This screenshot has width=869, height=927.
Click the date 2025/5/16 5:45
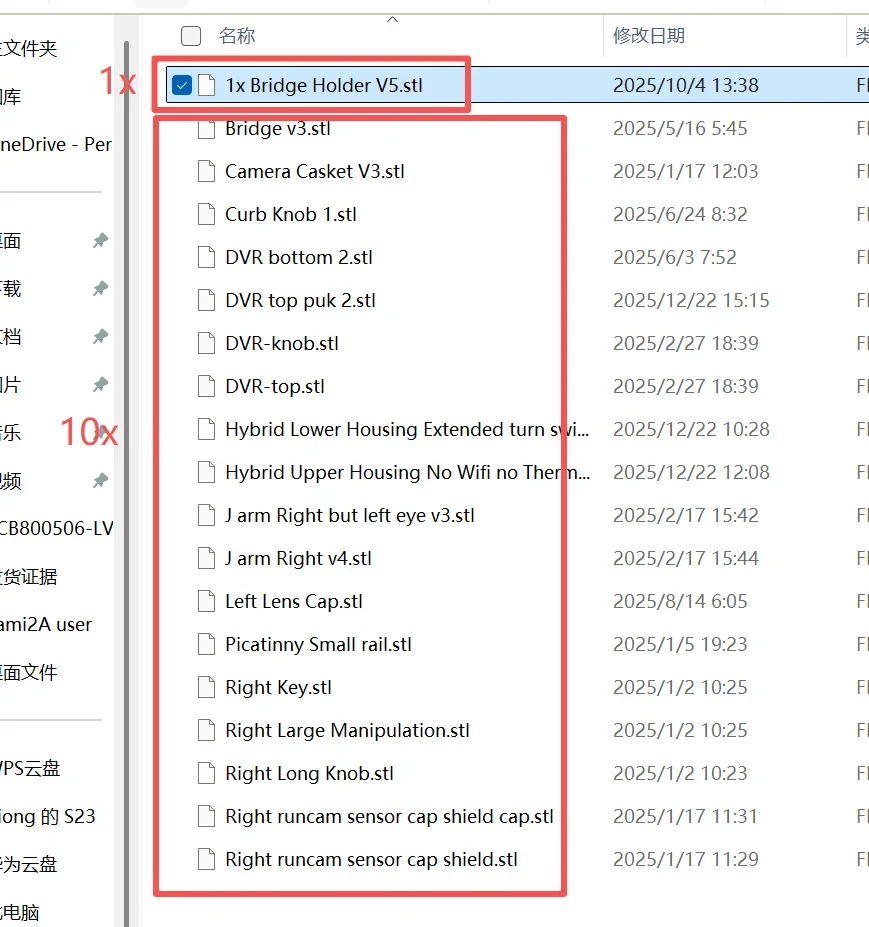pyautogui.click(x=680, y=128)
